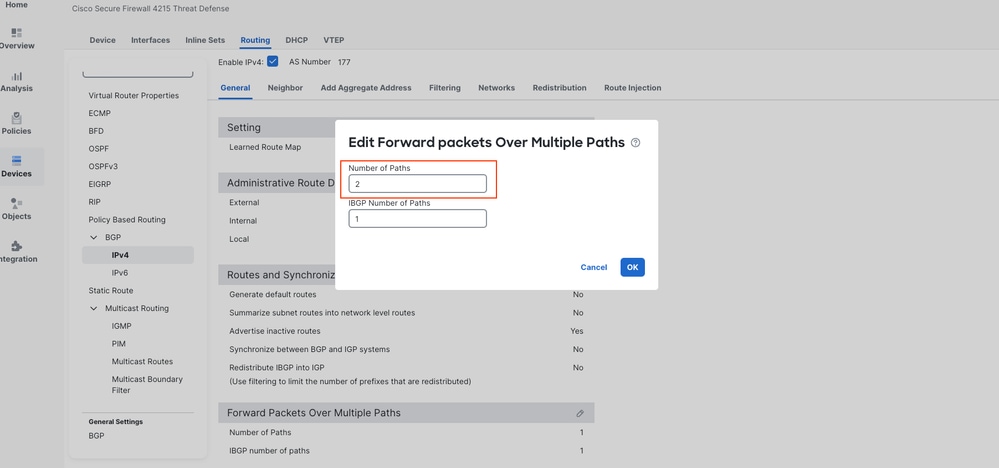999x468 pixels.
Task: Switch to the DHCP tab
Action: click(x=296, y=40)
